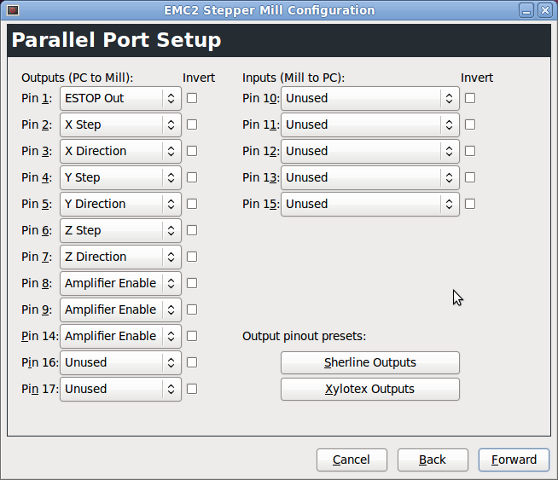This screenshot has height=480, width=558.
Task: Check Invert box for Pin 6 Z Step
Action: [192, 230]
